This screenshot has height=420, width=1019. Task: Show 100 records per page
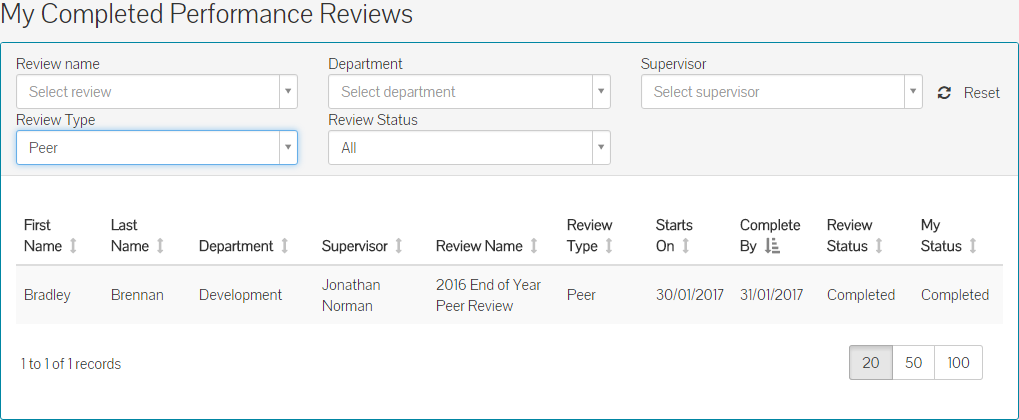958,363
